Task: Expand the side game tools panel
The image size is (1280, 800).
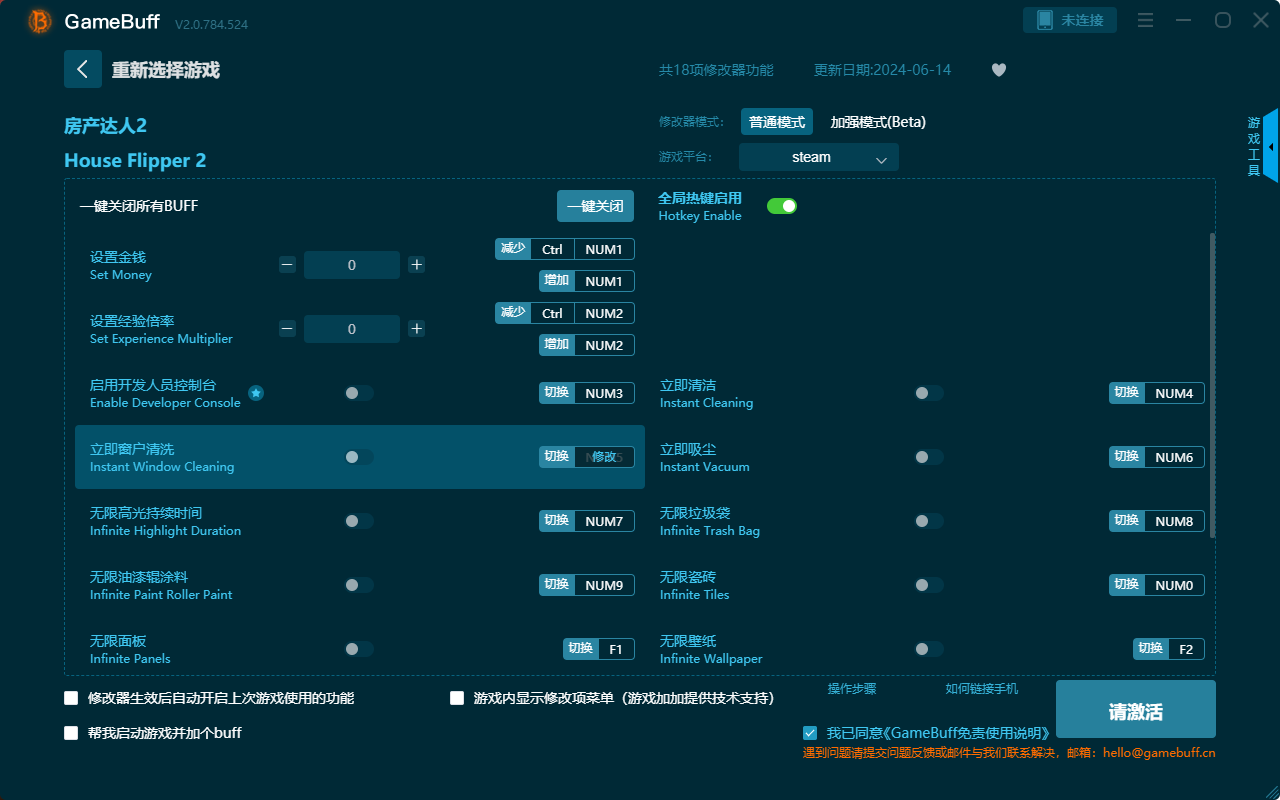Action: pyautogui.click(x=1270, y=147)
